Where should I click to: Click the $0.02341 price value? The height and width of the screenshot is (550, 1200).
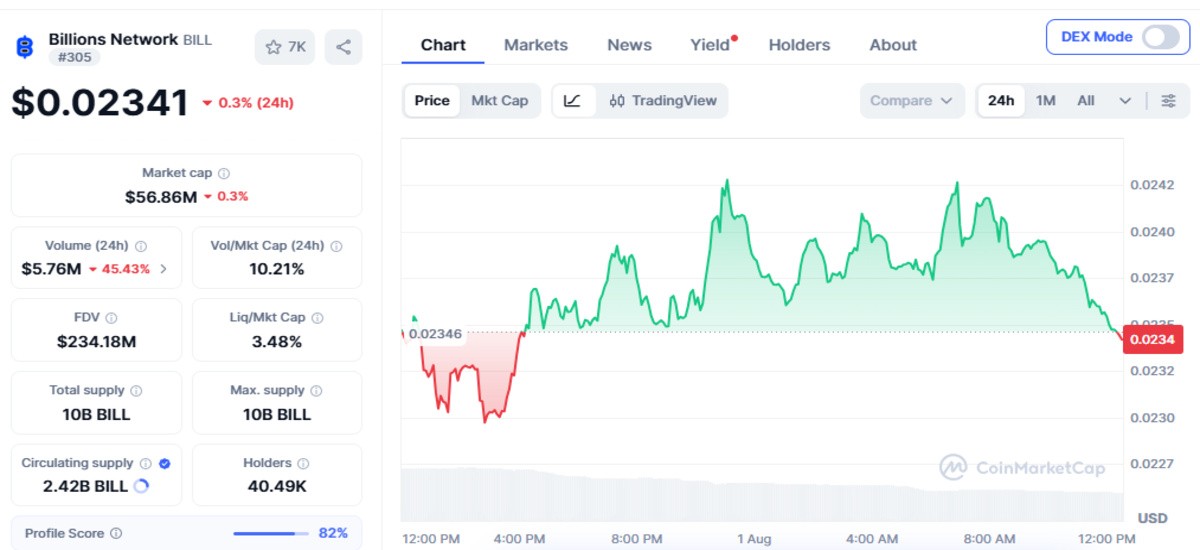point(100,103)
